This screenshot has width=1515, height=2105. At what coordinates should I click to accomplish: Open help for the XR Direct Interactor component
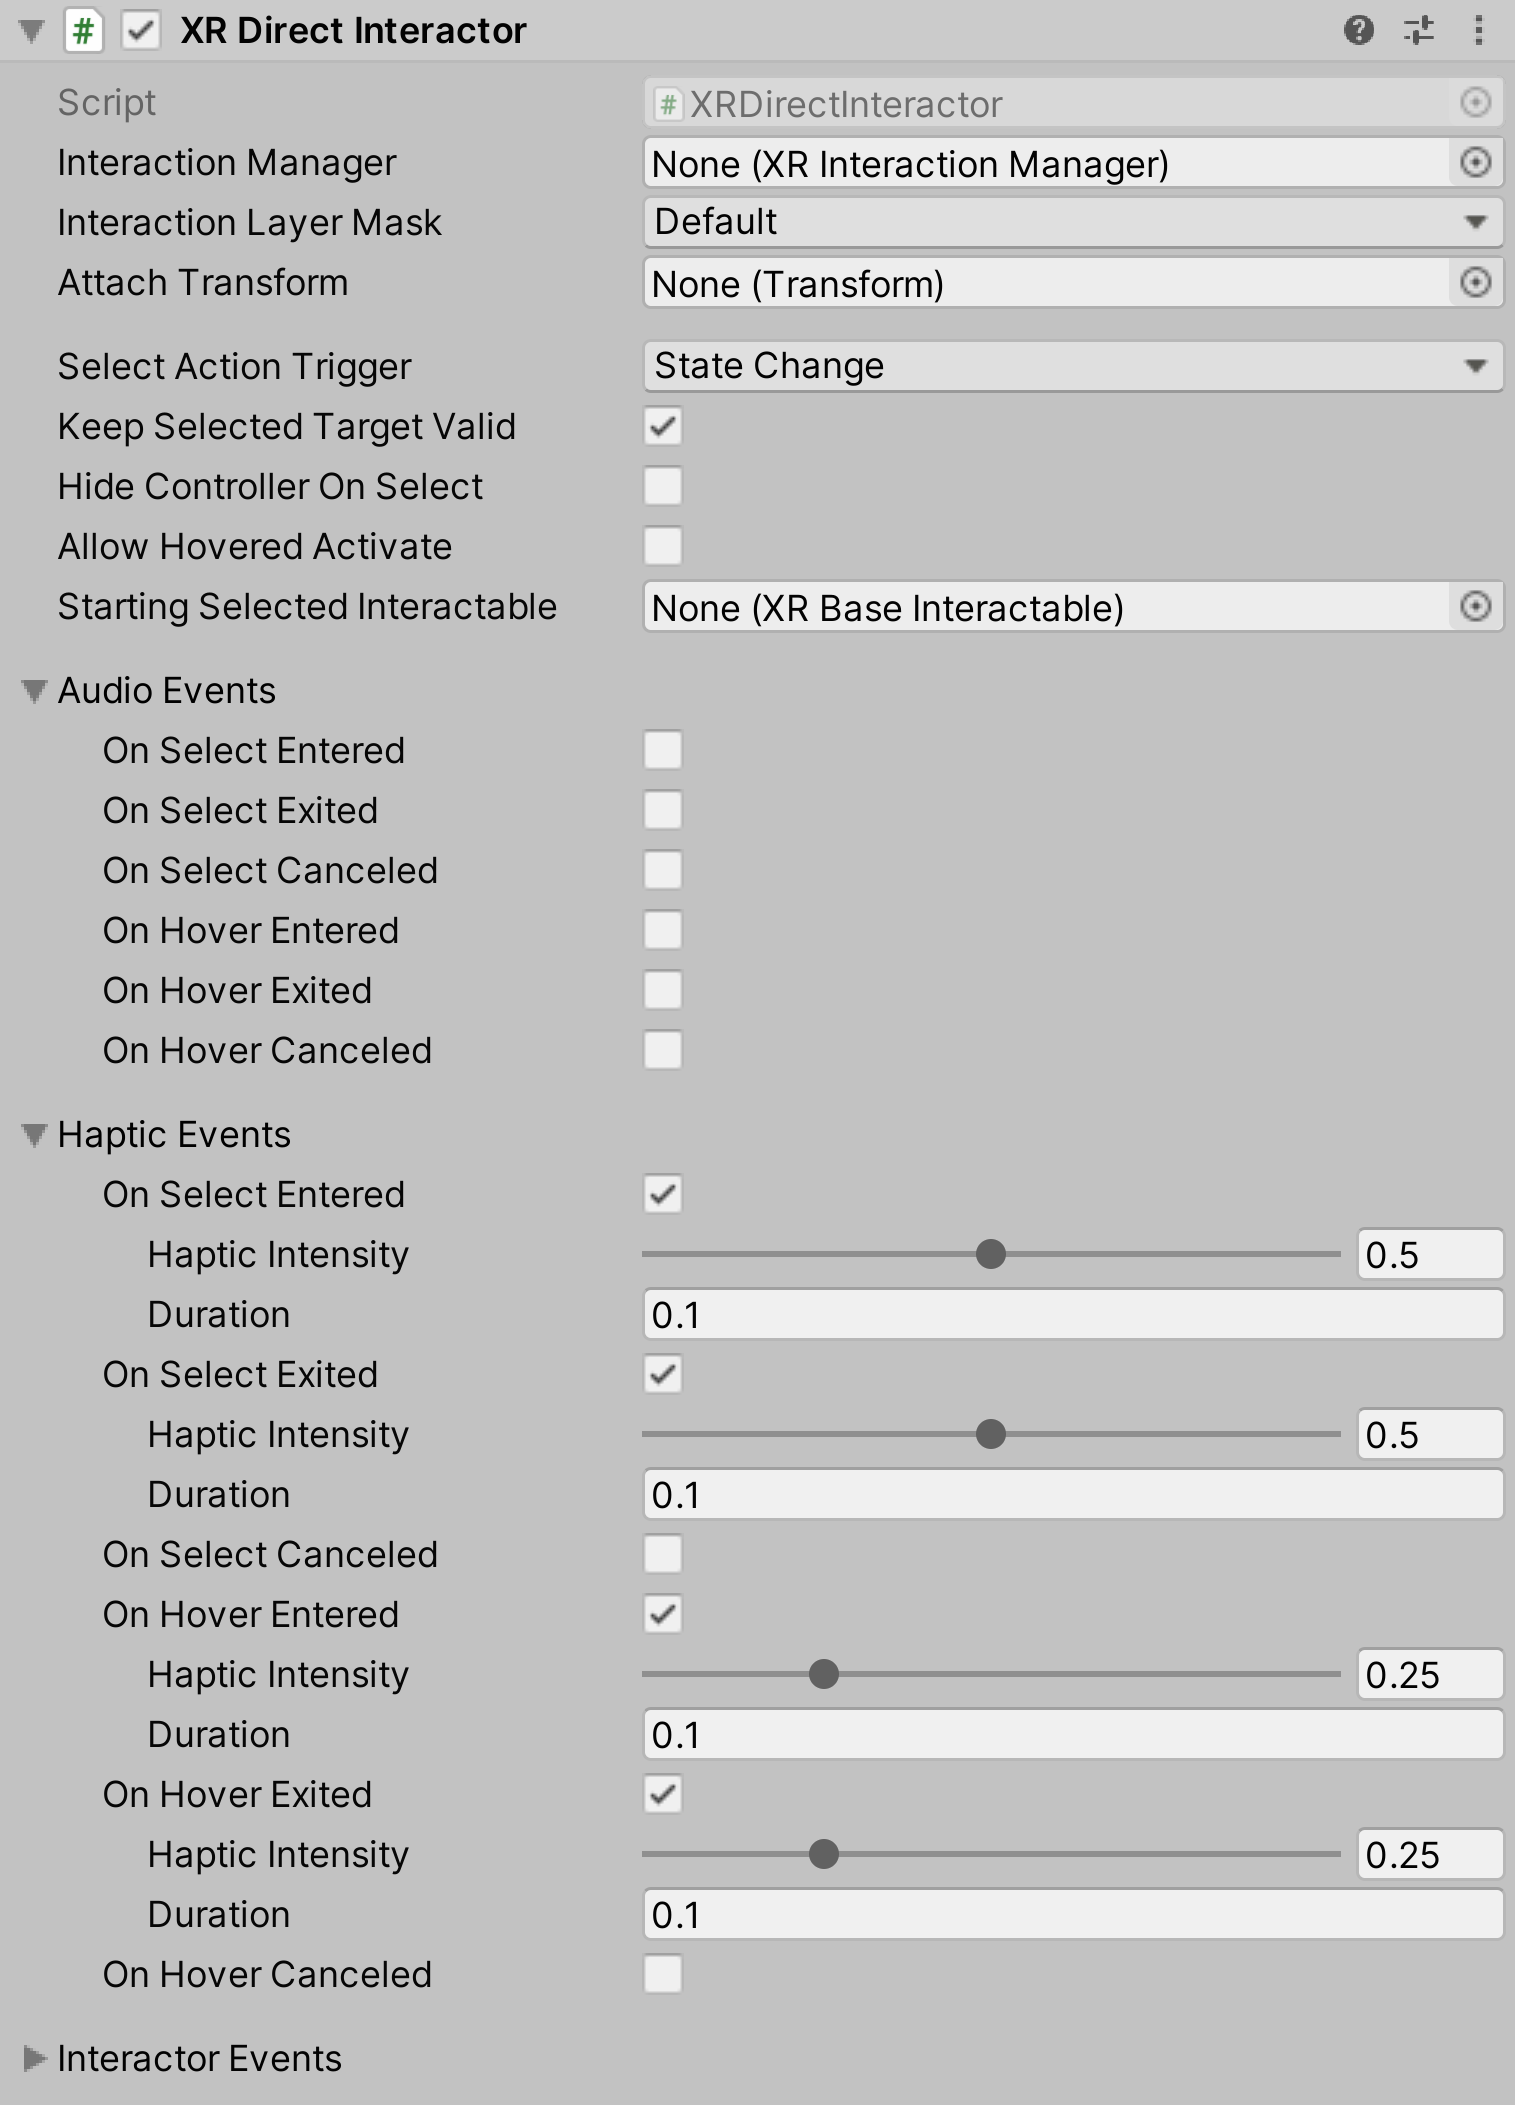click(x=1357, y=31)
